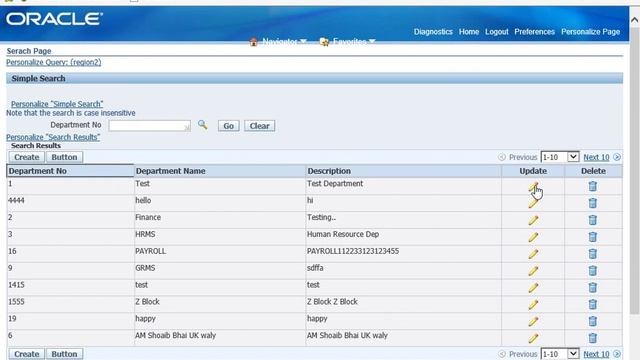Click update pencil for department 4444

coord(533,203)
